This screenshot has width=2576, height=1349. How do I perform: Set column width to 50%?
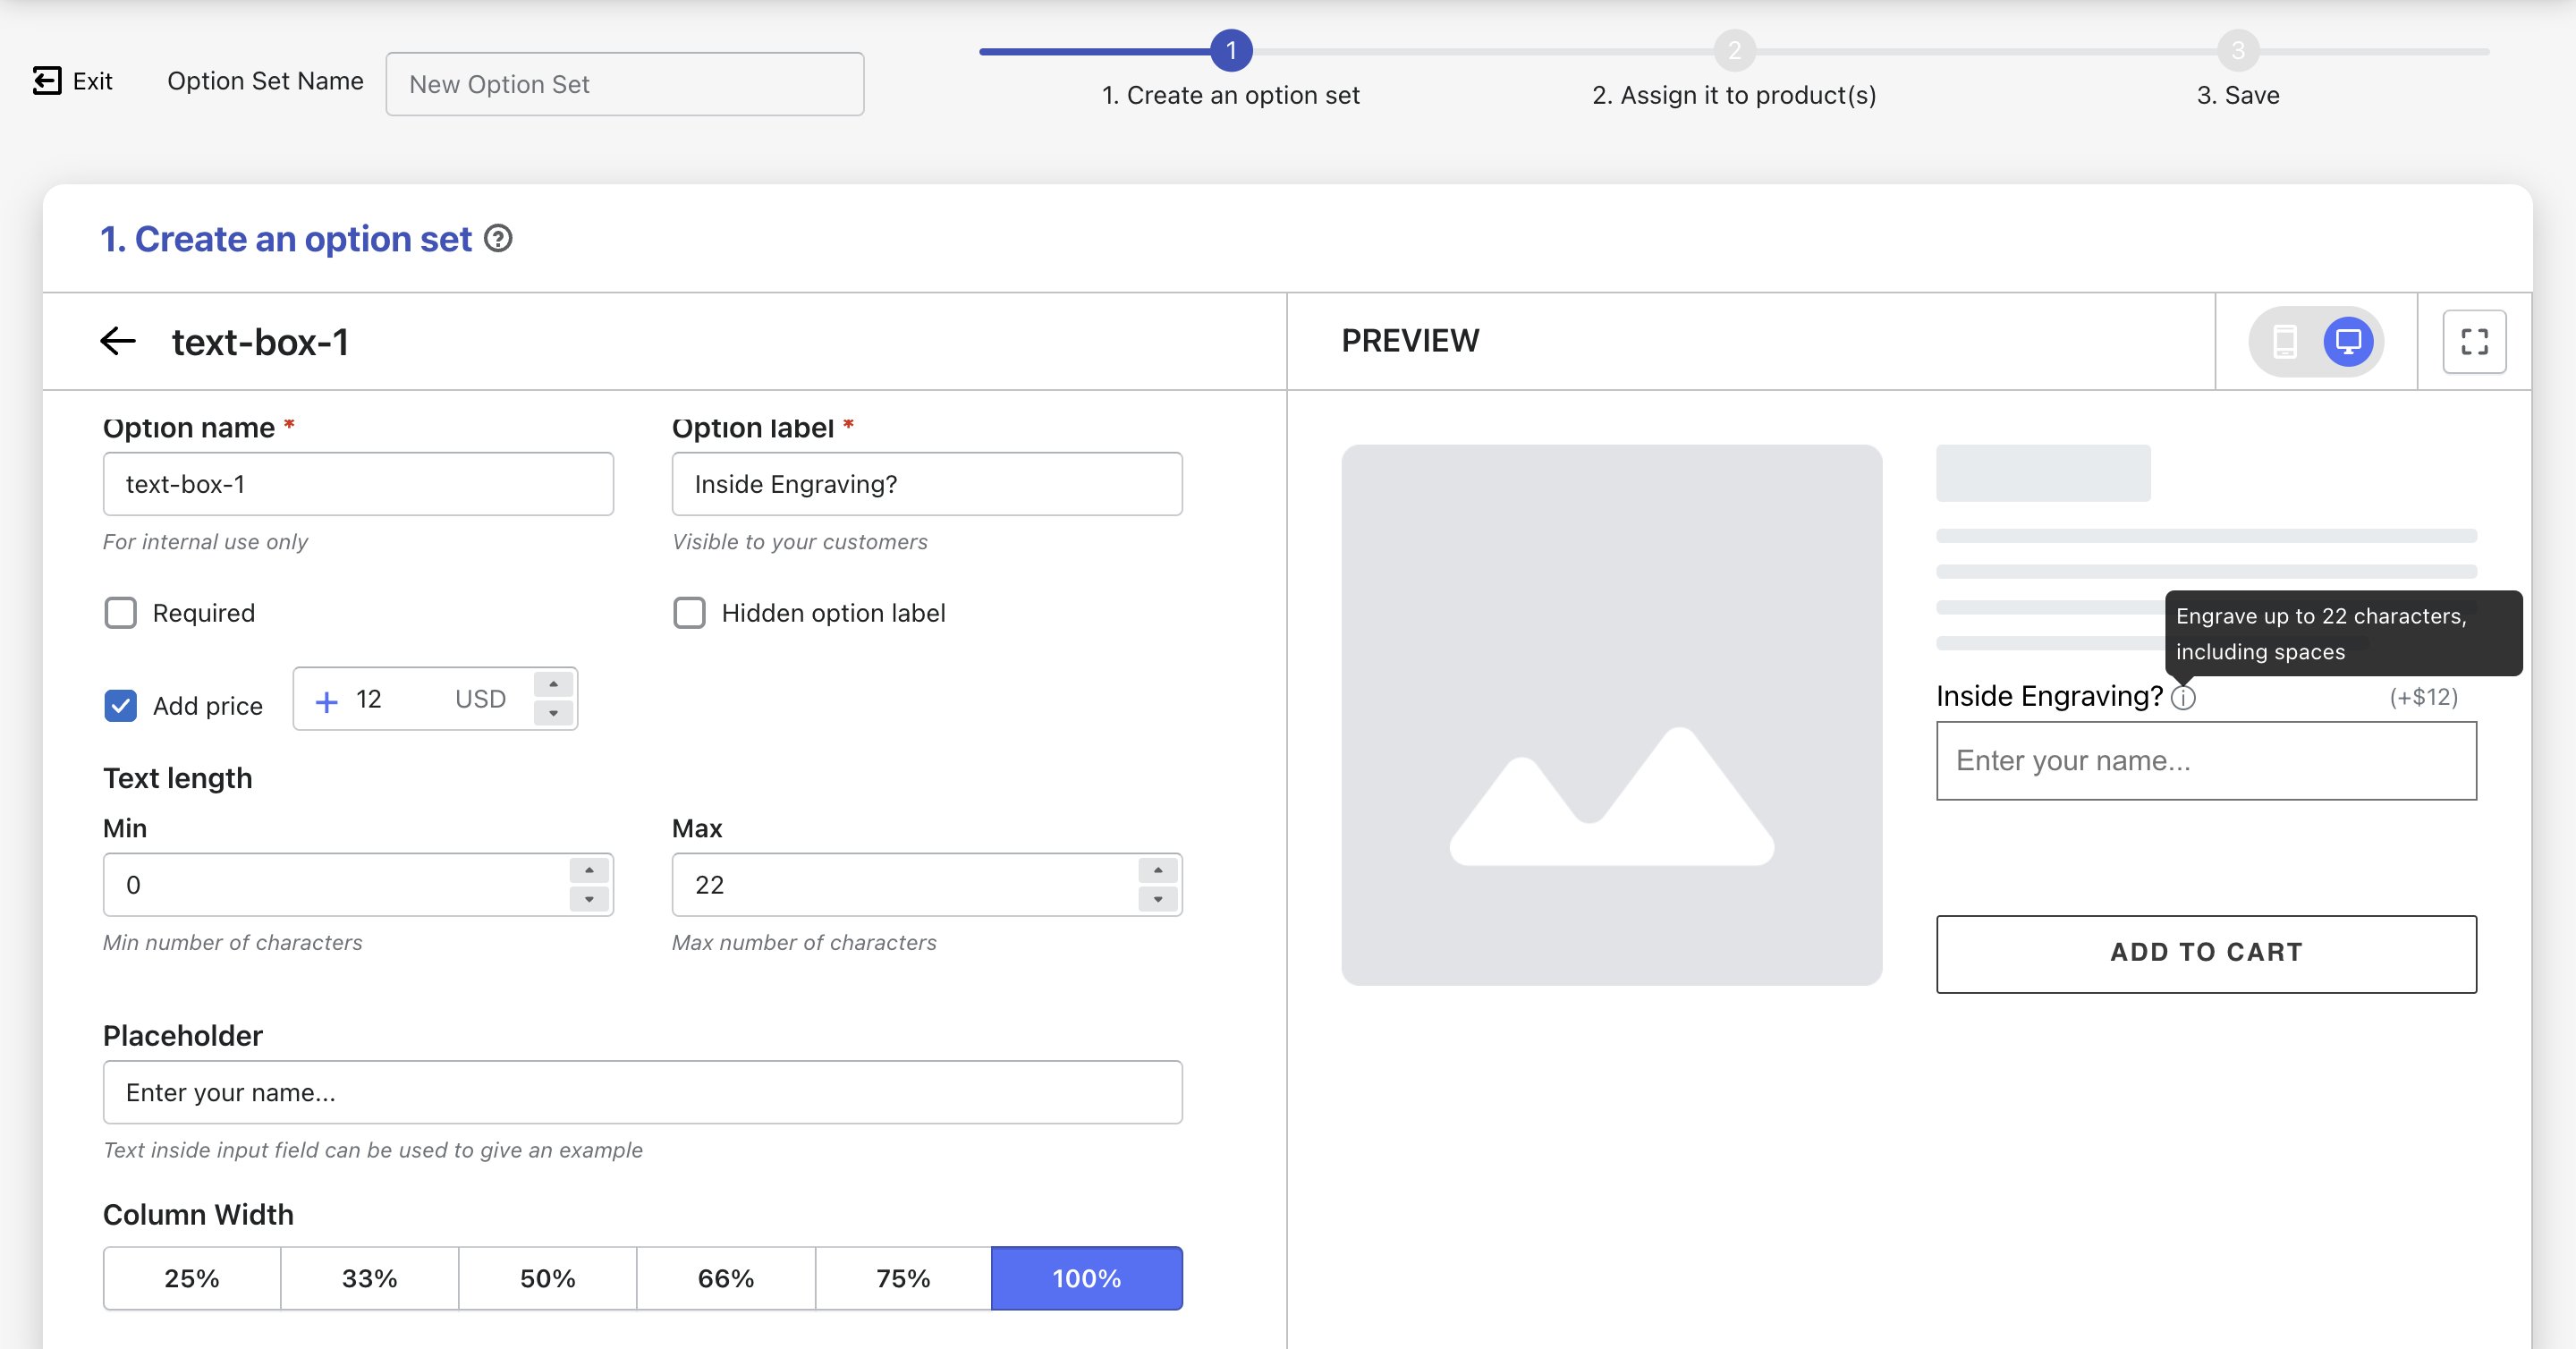click(547, 1278)
